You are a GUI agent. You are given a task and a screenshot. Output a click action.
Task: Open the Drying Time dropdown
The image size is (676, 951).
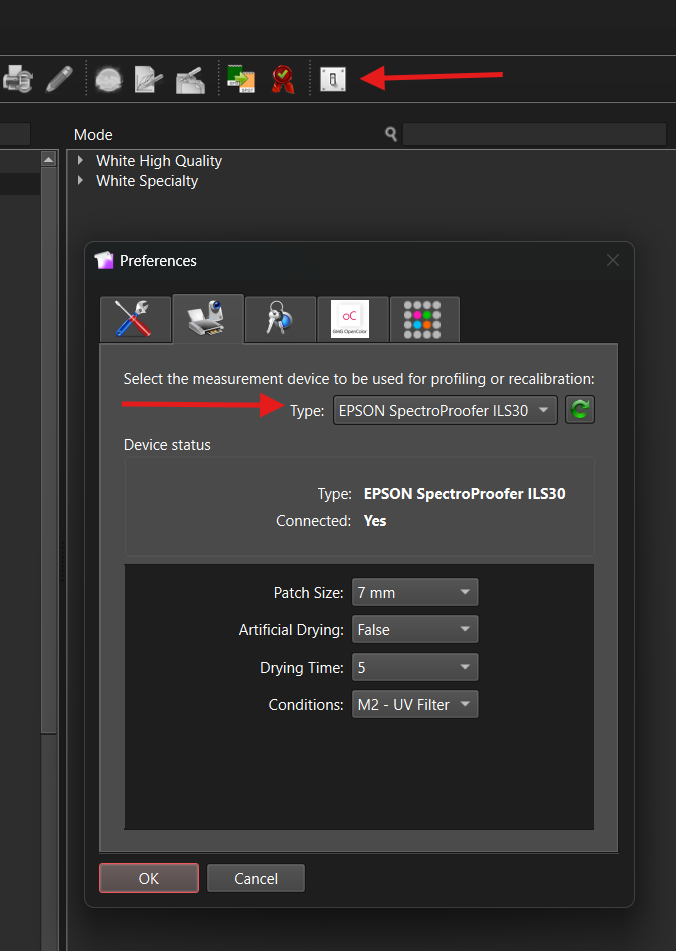click(415, 667)
